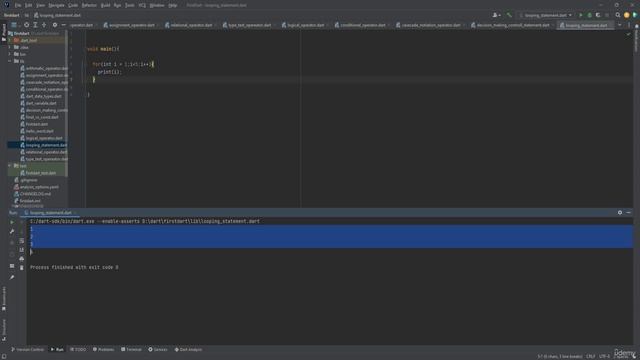Hide the Project panel minus icon
The image size is (640, 360).
(x=63, y=25)
